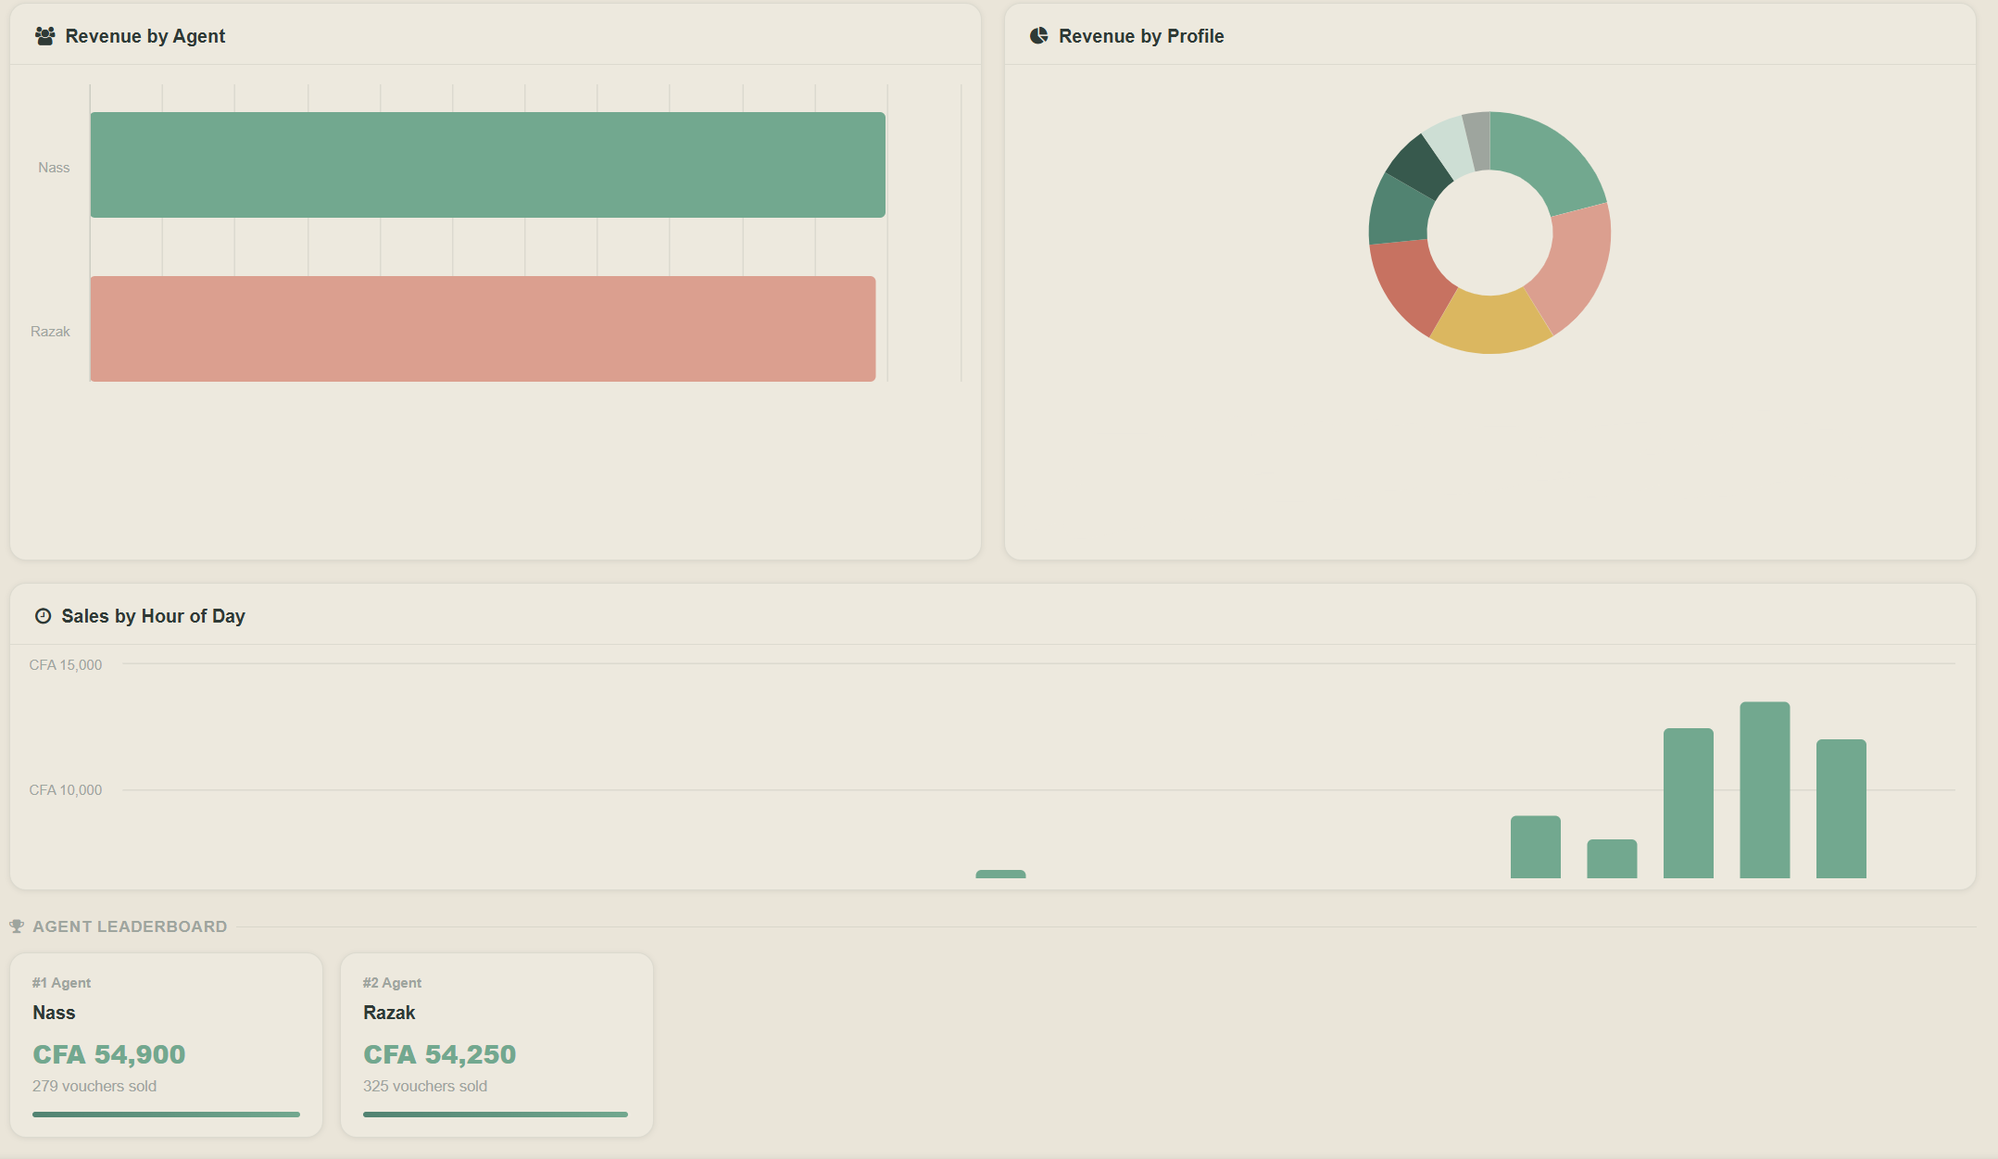This screenshot has width=1998, height=1159.
Task: Open the #2 Agent Razak leaderboard card
Action: coord(497,1045)
